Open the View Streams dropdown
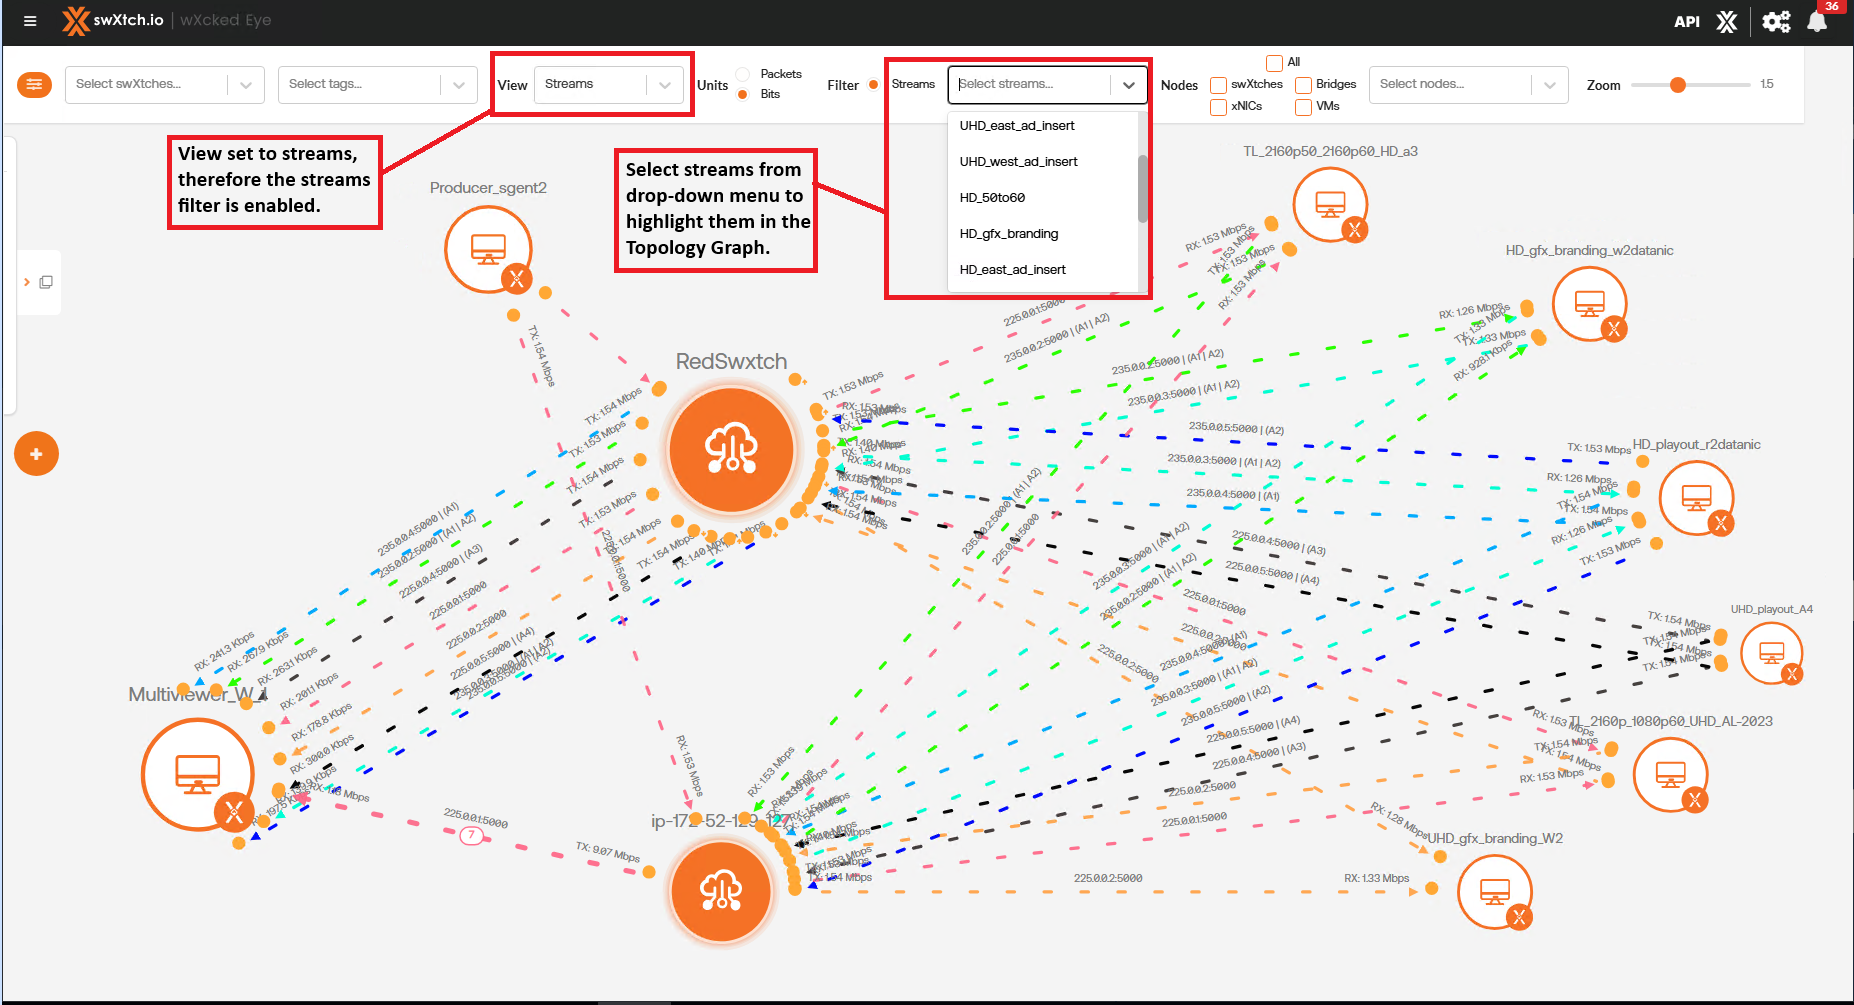The width and height of the screenshot is (1854, 1005). 608,85
